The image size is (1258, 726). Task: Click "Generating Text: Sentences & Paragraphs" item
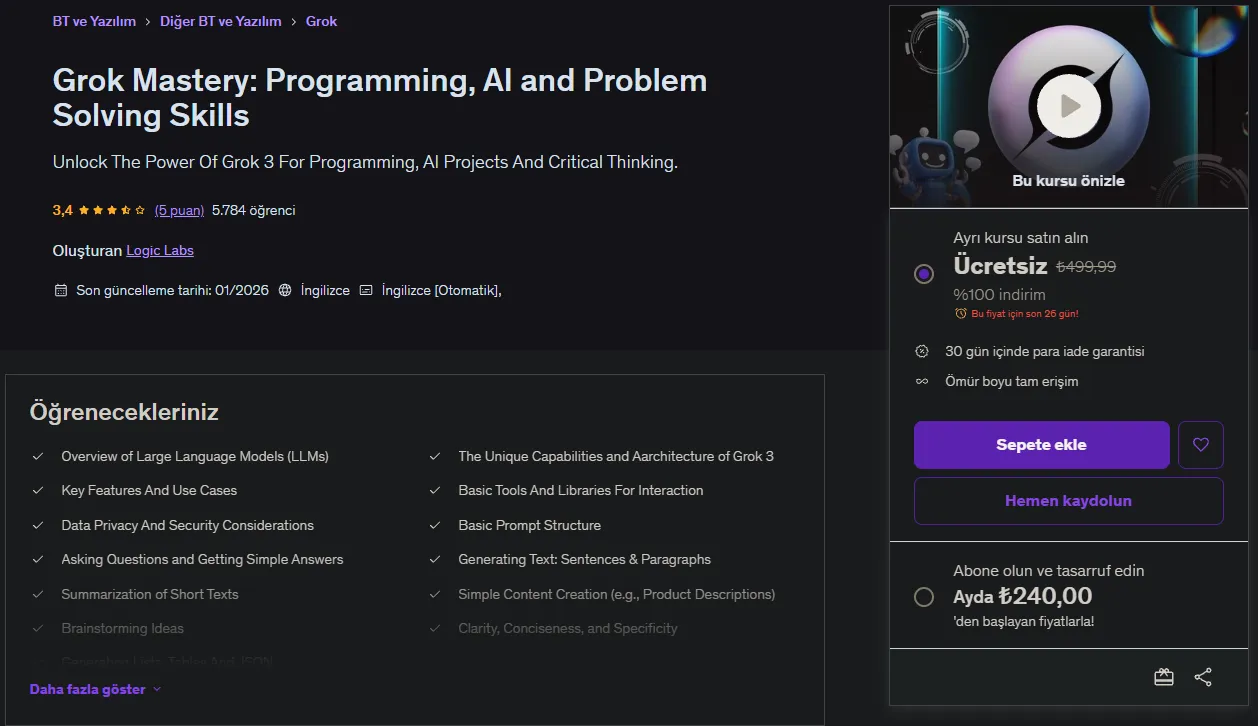click(x=585, y=560)
